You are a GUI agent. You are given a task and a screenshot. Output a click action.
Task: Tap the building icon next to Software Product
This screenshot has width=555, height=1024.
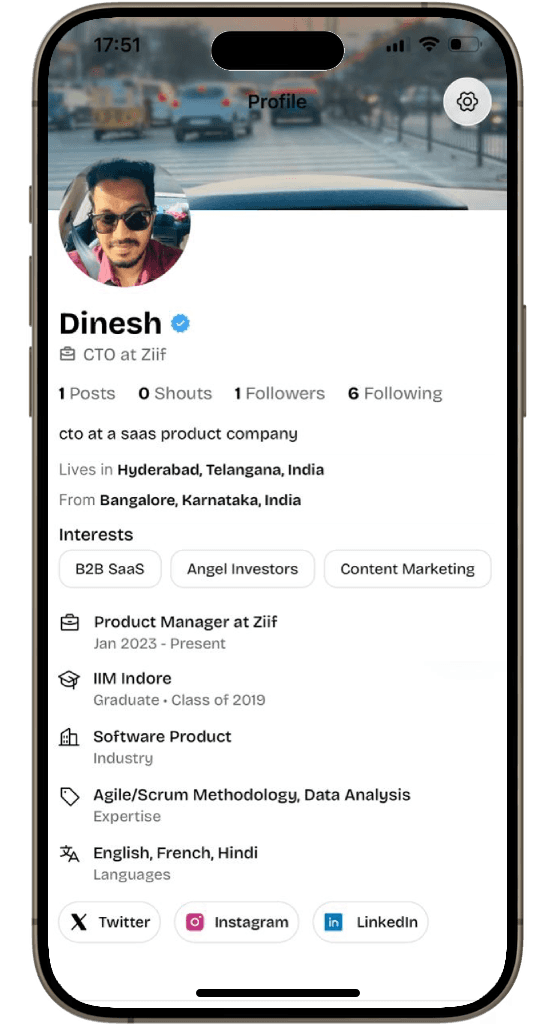point(69,738)
